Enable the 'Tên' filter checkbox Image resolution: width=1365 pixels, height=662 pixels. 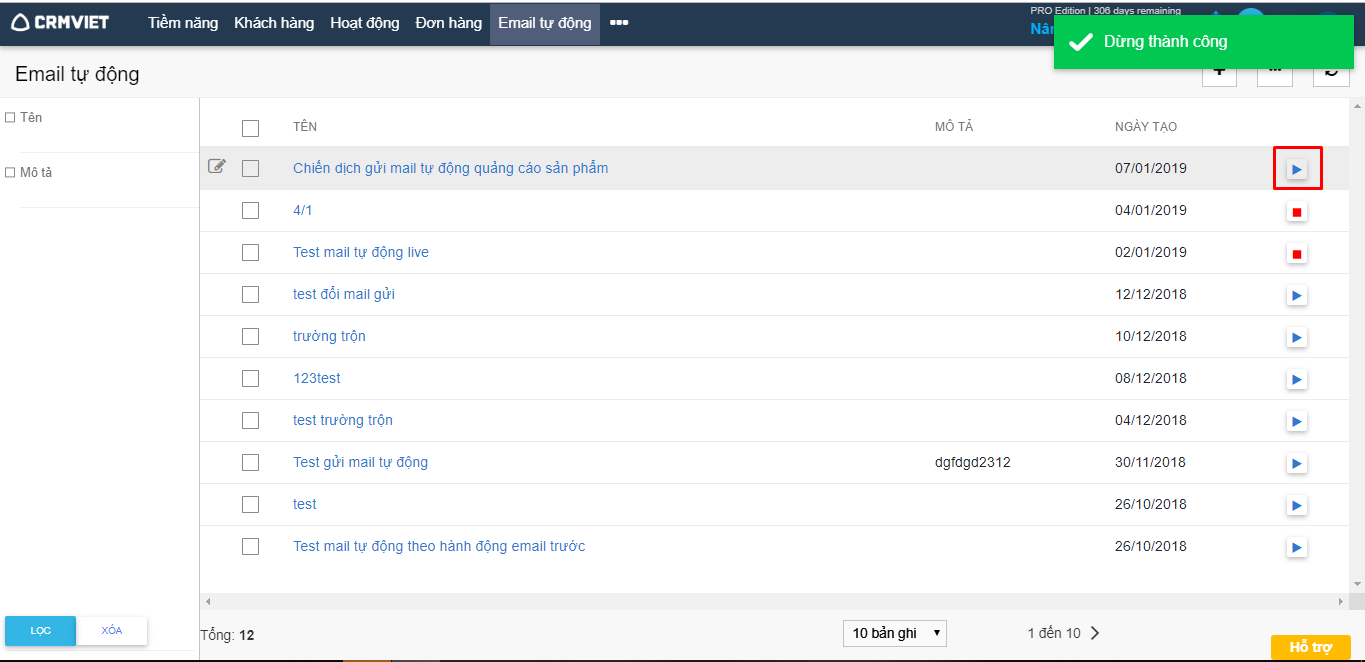(x=10, y=118)
